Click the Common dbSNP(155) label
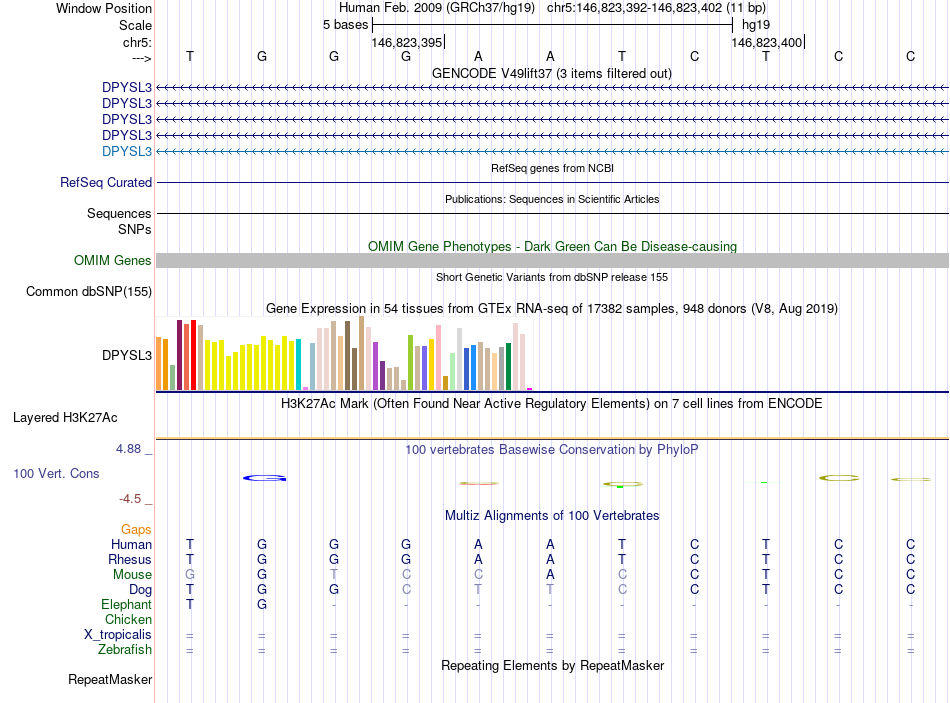 (89, 292)
